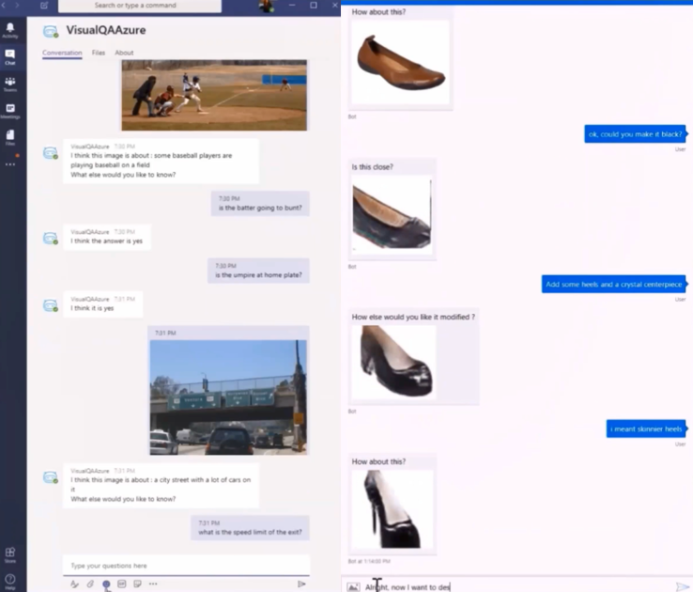Open Teams section in left sidebar
The height and width of the screenshot is (593, 696).
(x=10, y=84)
